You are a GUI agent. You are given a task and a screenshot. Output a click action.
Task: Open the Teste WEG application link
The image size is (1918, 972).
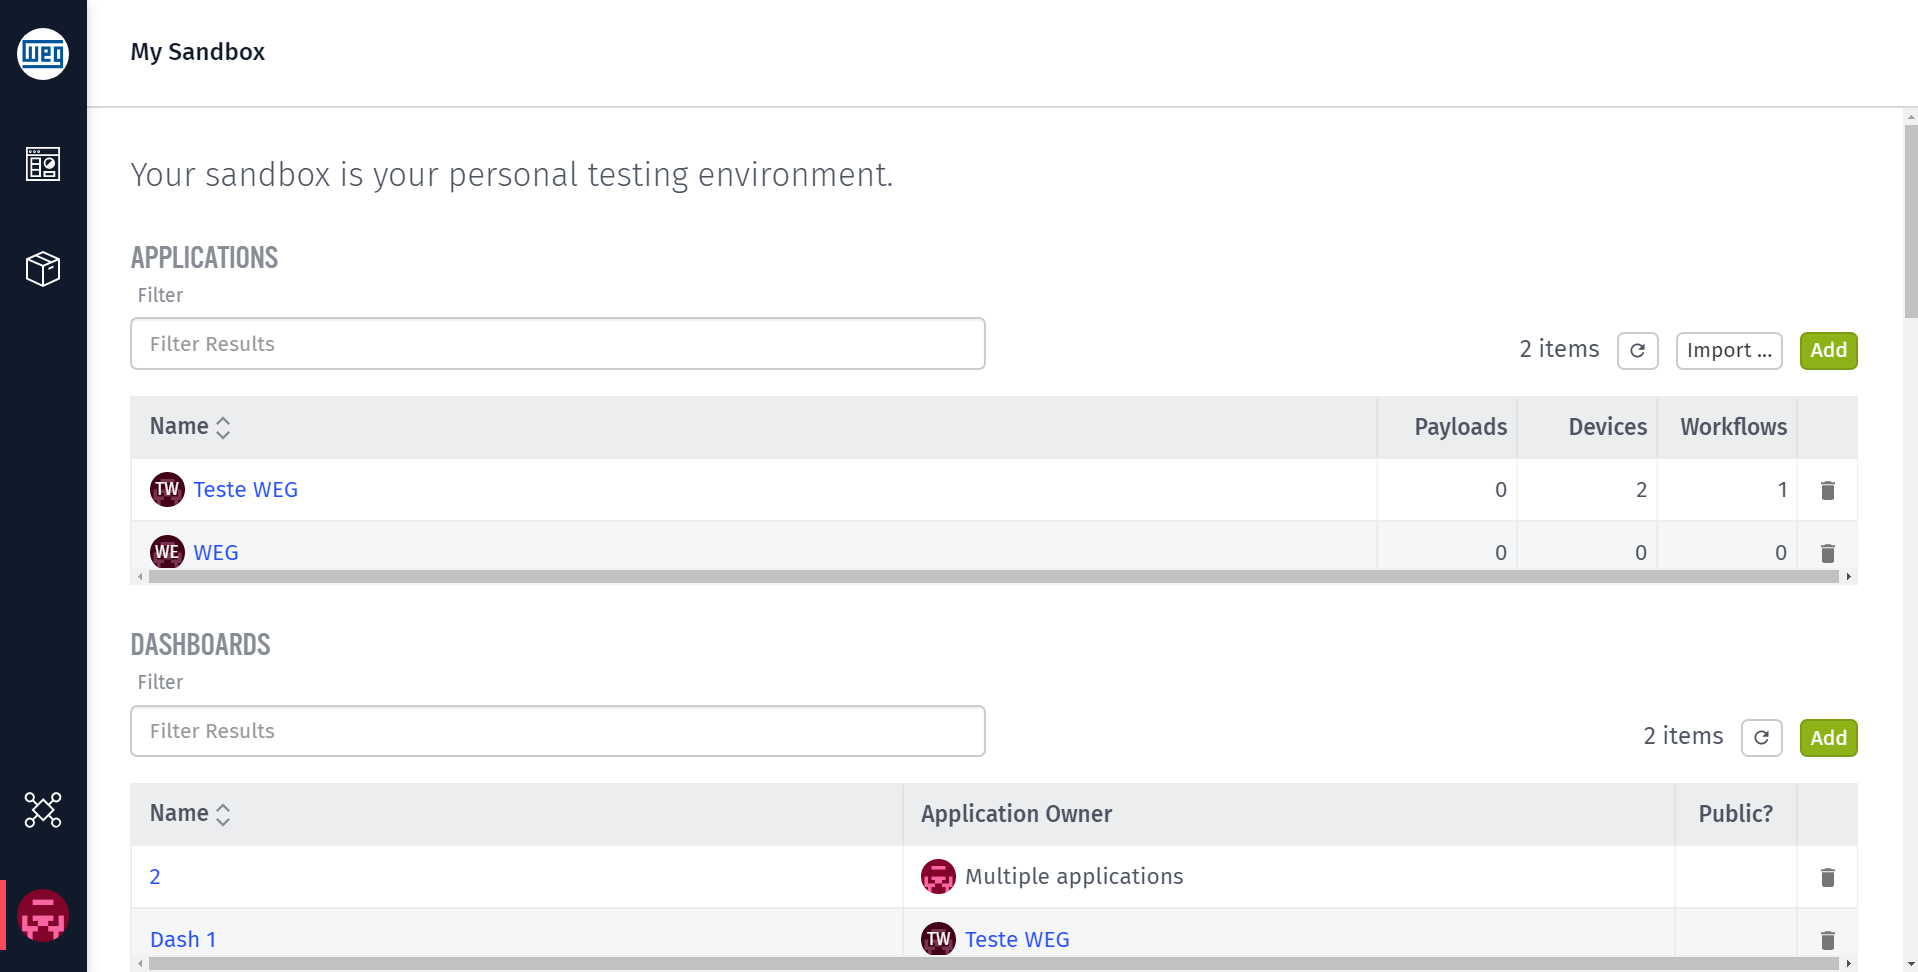[246, 490]
